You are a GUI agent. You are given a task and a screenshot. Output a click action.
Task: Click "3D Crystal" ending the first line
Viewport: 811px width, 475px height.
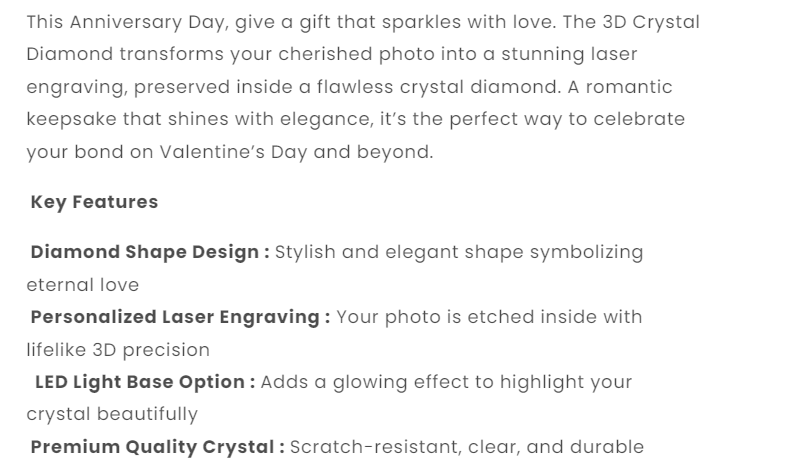[650, 22]
